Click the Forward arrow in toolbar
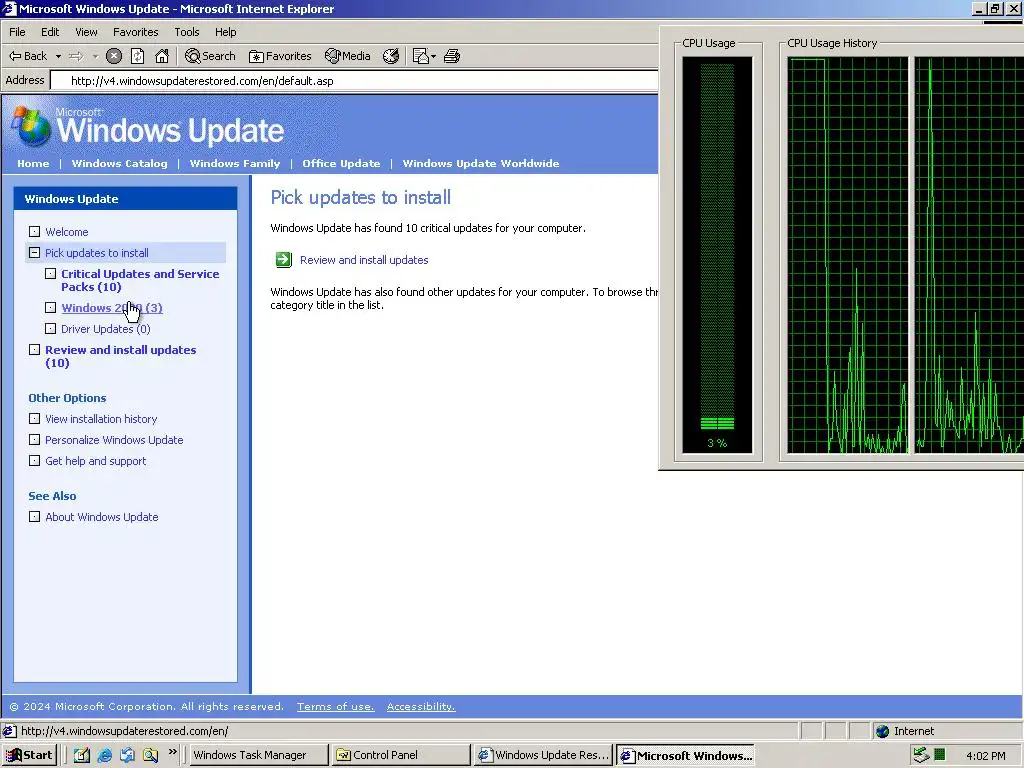Screen dimensions: 1024x768 (76, 57)
